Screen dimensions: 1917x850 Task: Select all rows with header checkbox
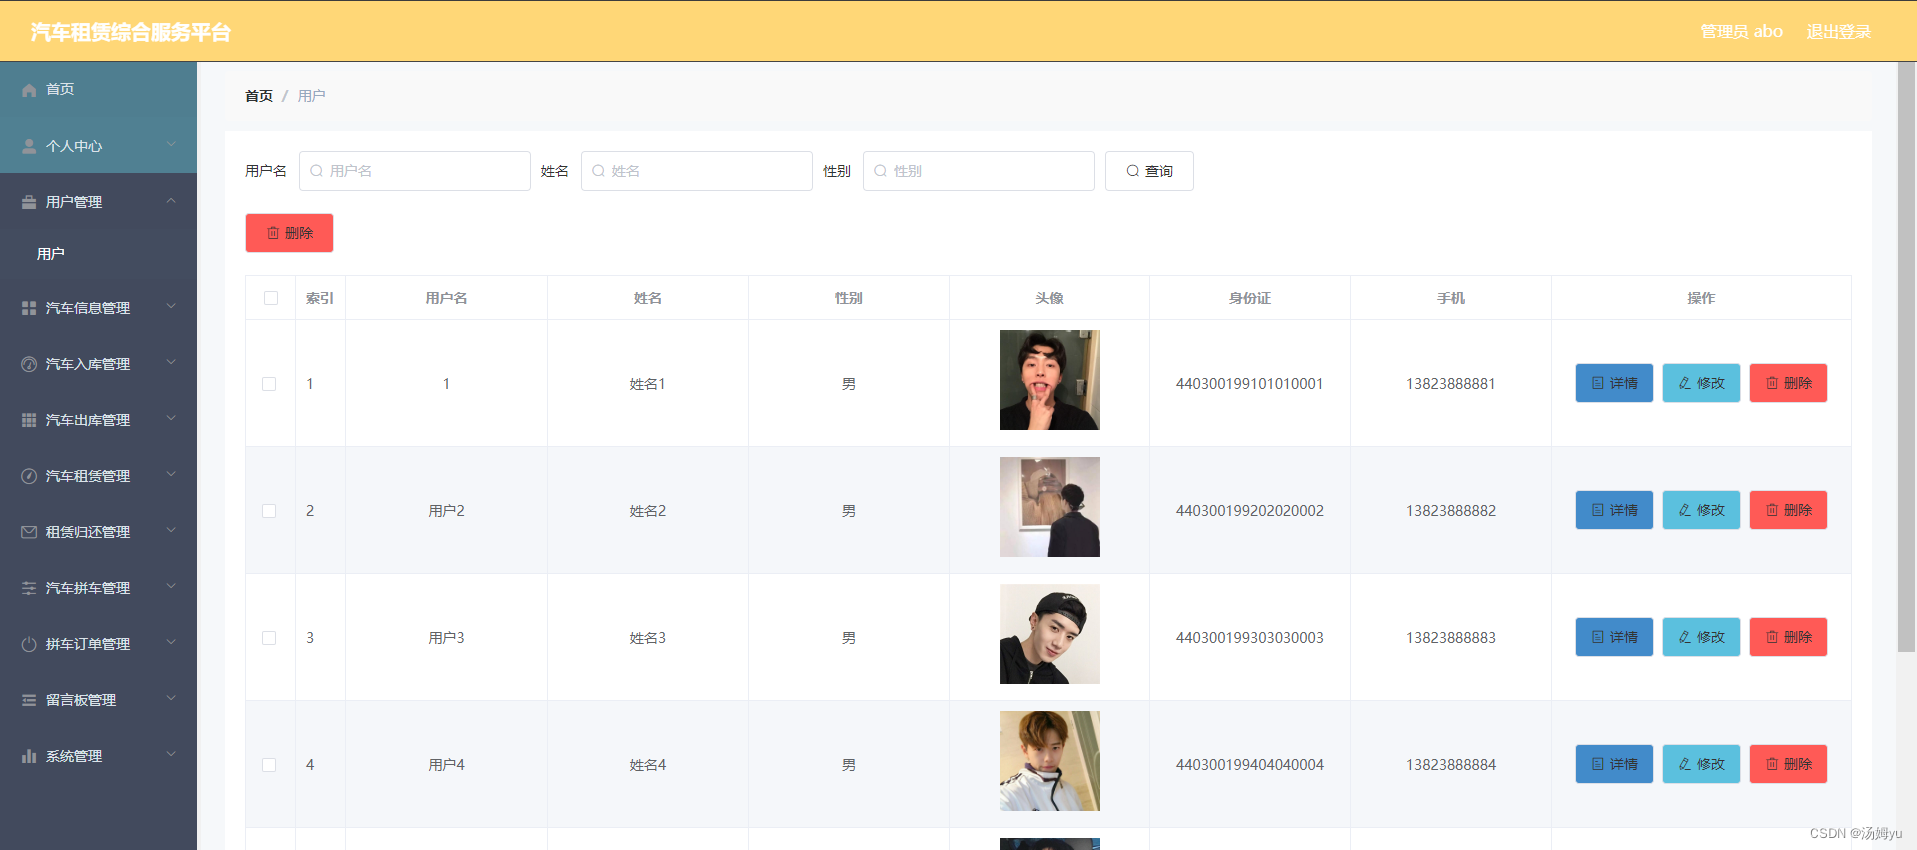pyautogui.click(x=271, y=298)
